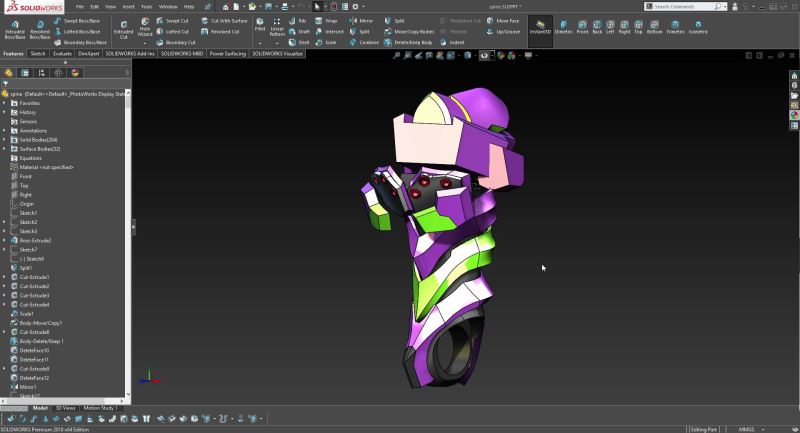The image size is (800, 433).
Task: Click the tree filter funnel icon
Action: 6,84
